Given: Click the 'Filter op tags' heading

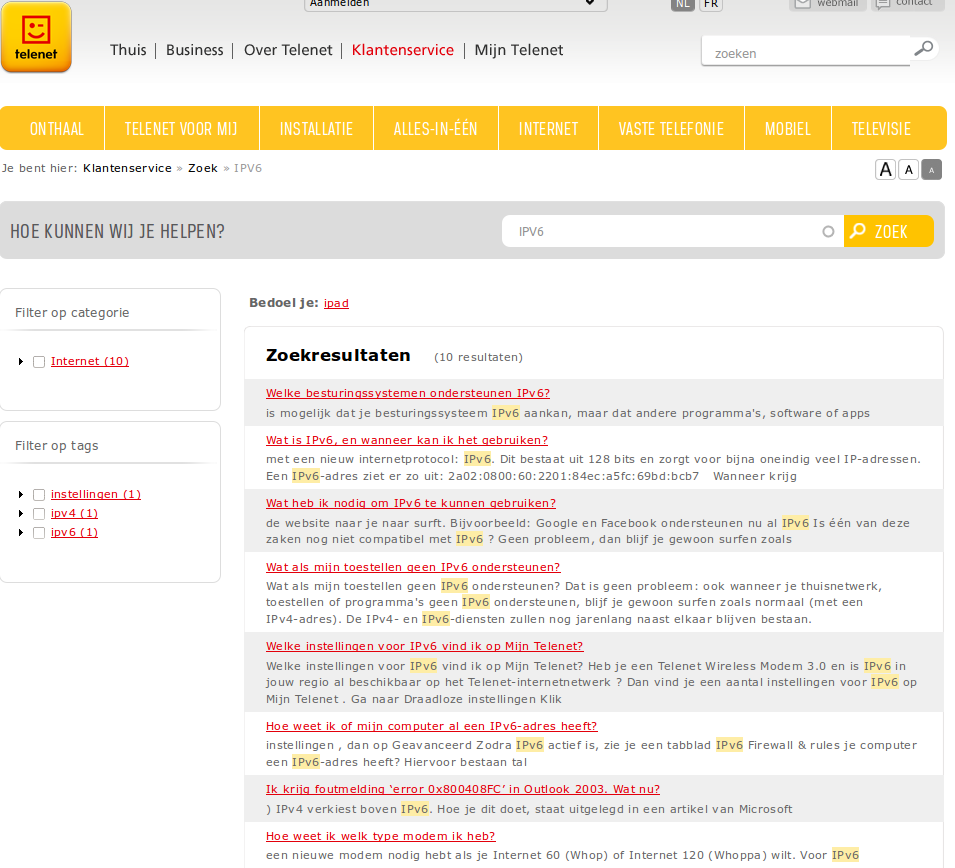Looking at the screenshot, I should click(57, 445).
